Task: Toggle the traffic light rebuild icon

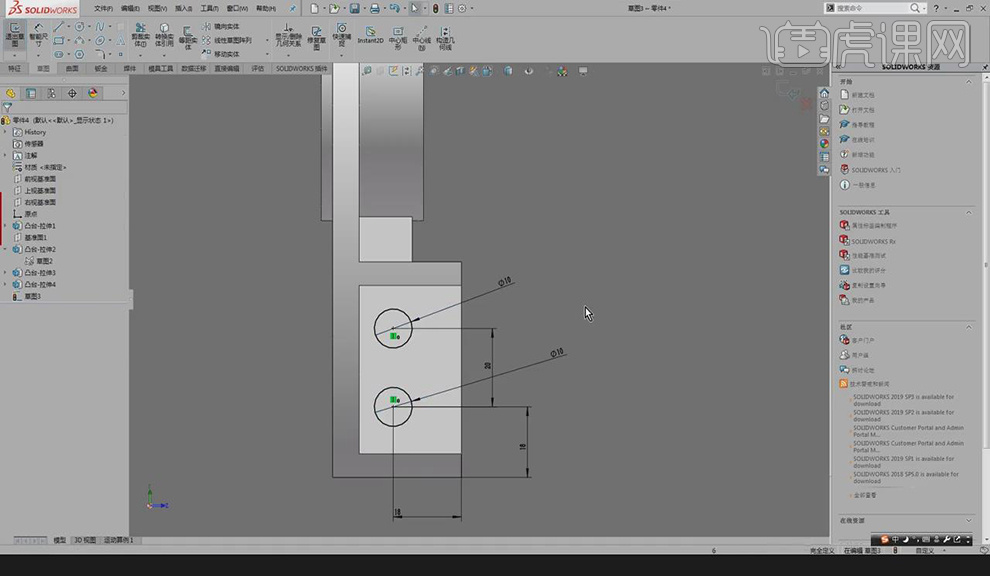Action: (x=435, y=8)
